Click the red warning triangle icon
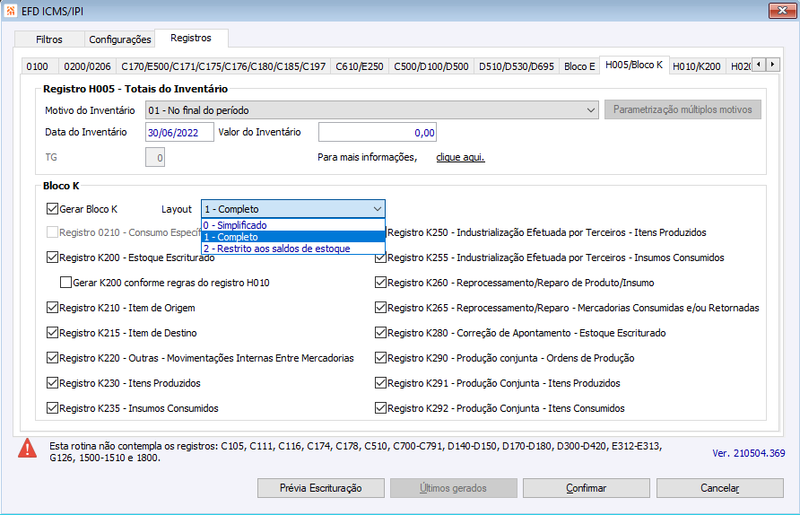Screen dimensions: 800x515 tap(27, 448)
